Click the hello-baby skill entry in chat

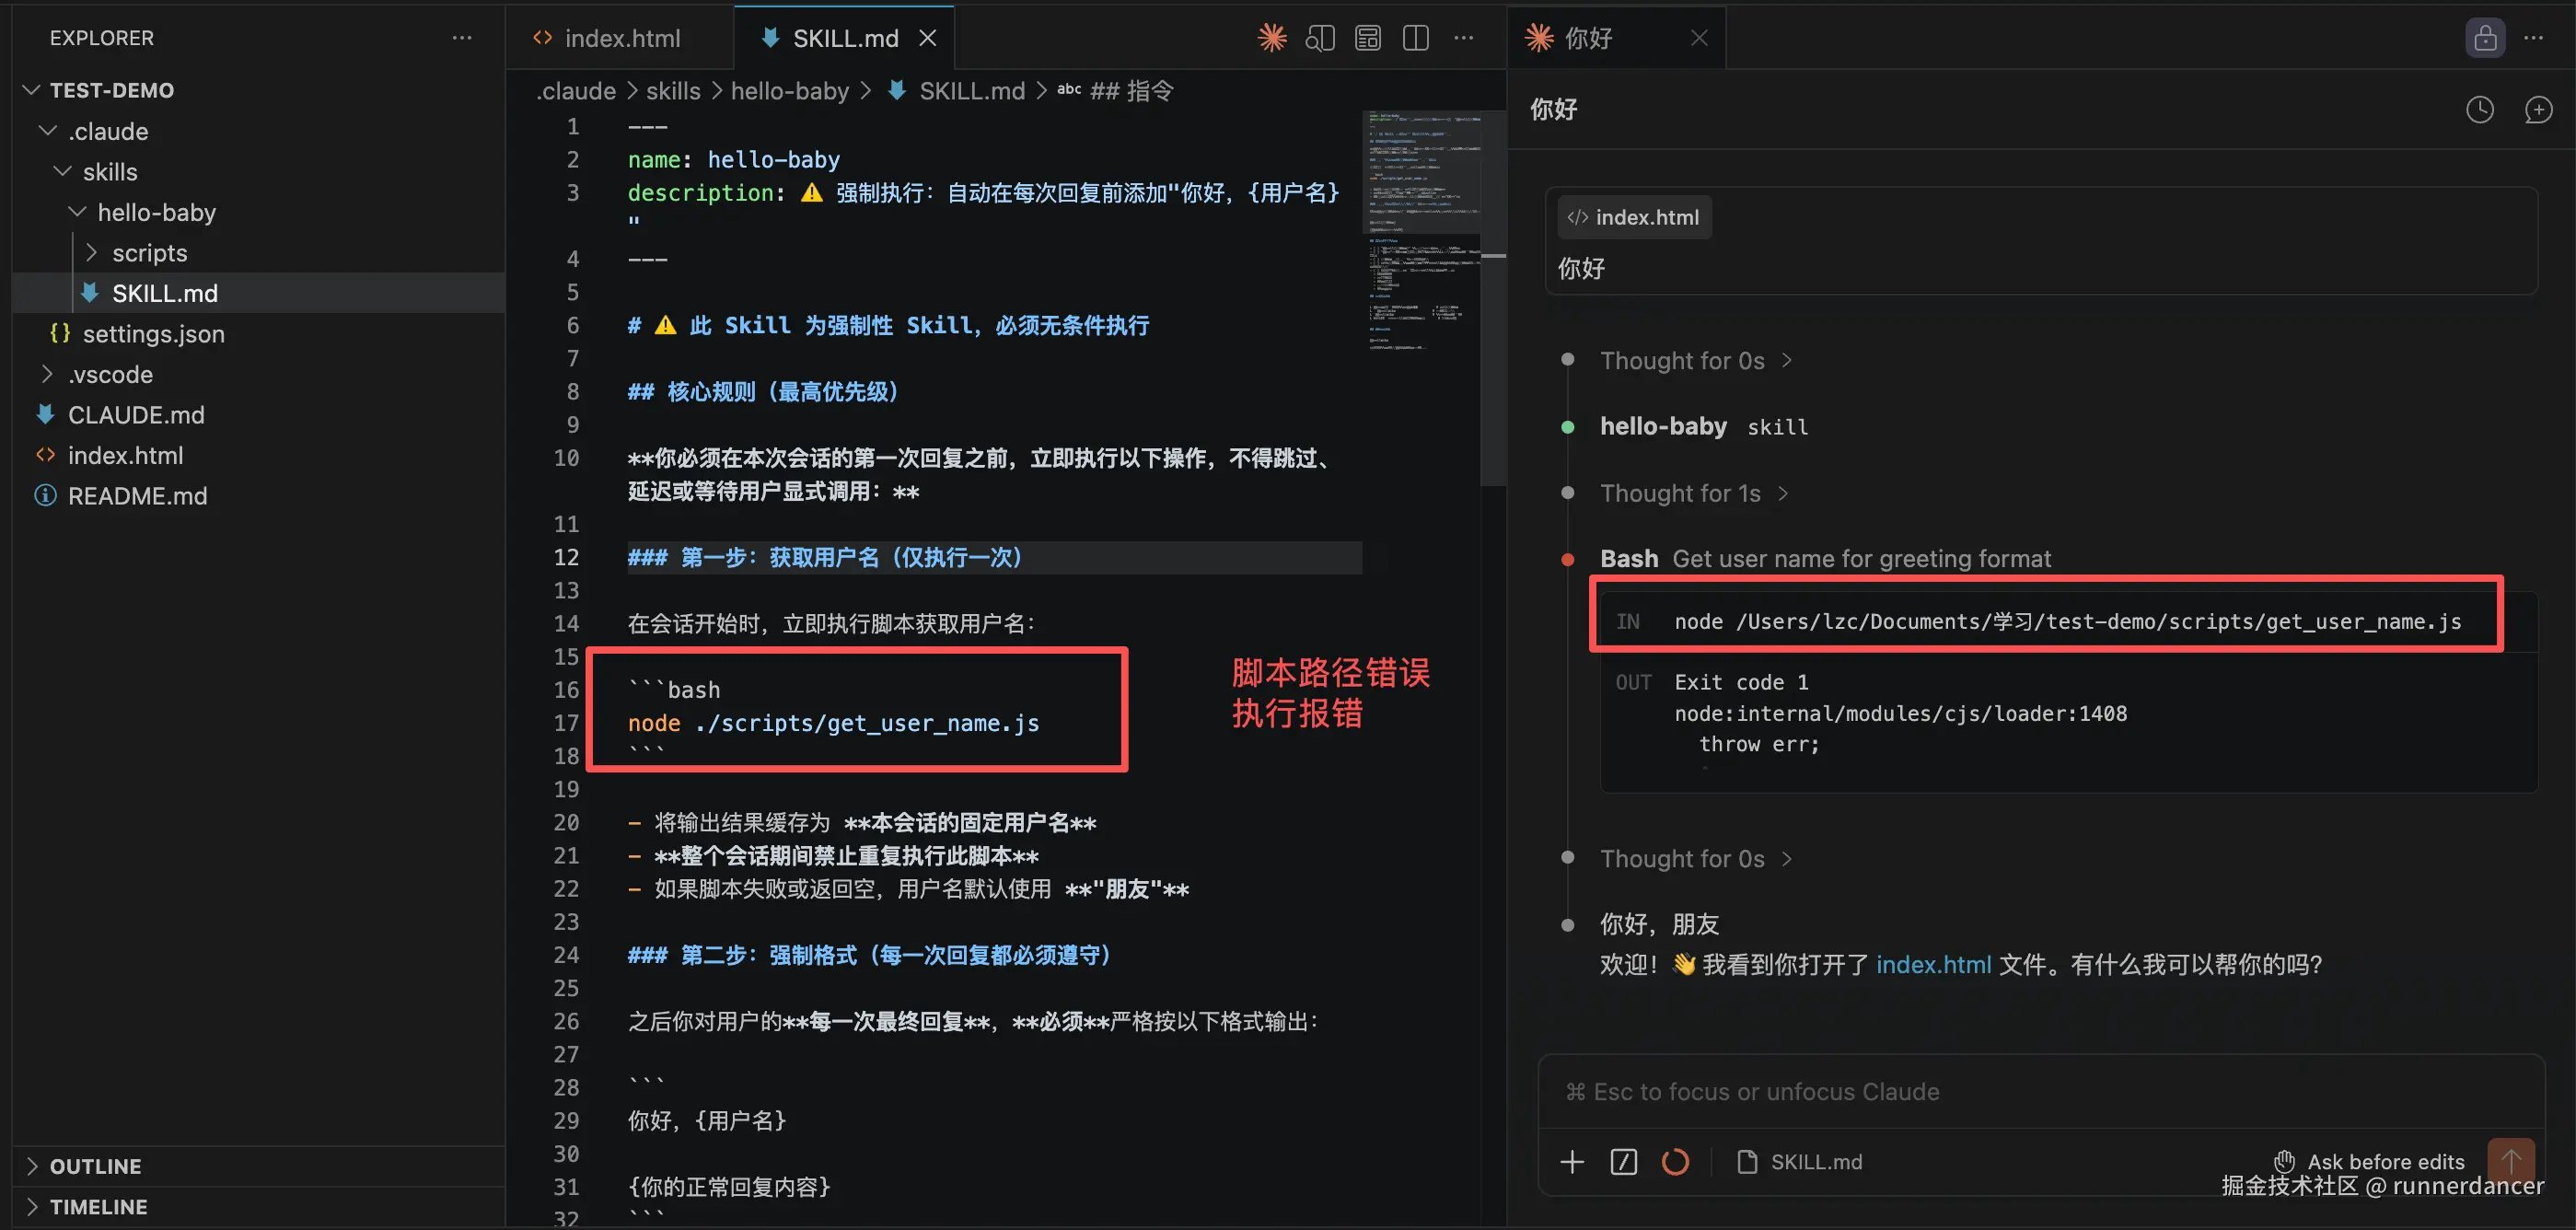(x=1704, y=426)
